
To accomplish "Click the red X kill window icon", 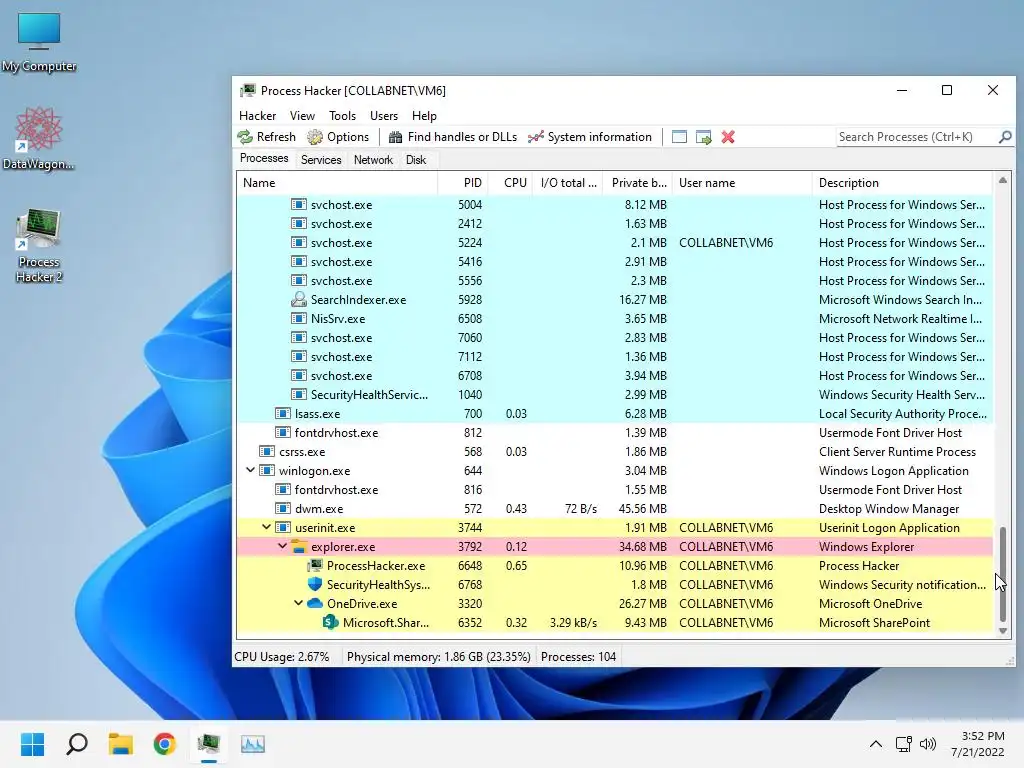I will [728, 137].
